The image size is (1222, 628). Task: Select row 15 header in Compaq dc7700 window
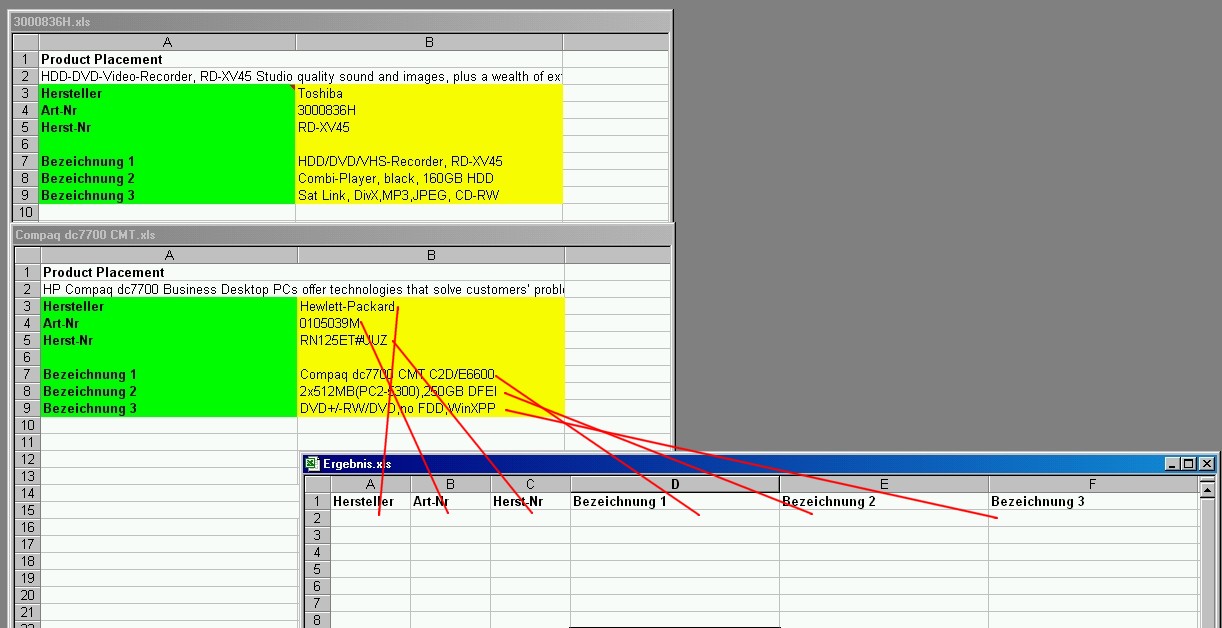tap(27, 511)
